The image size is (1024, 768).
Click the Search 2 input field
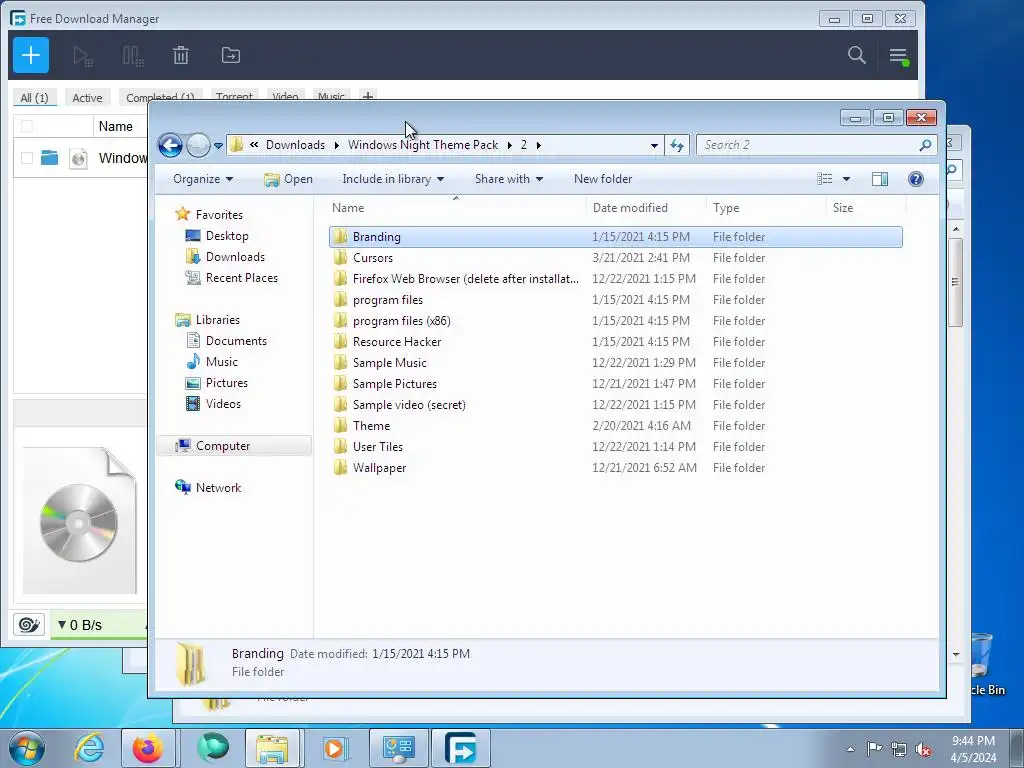click(816, 145)
